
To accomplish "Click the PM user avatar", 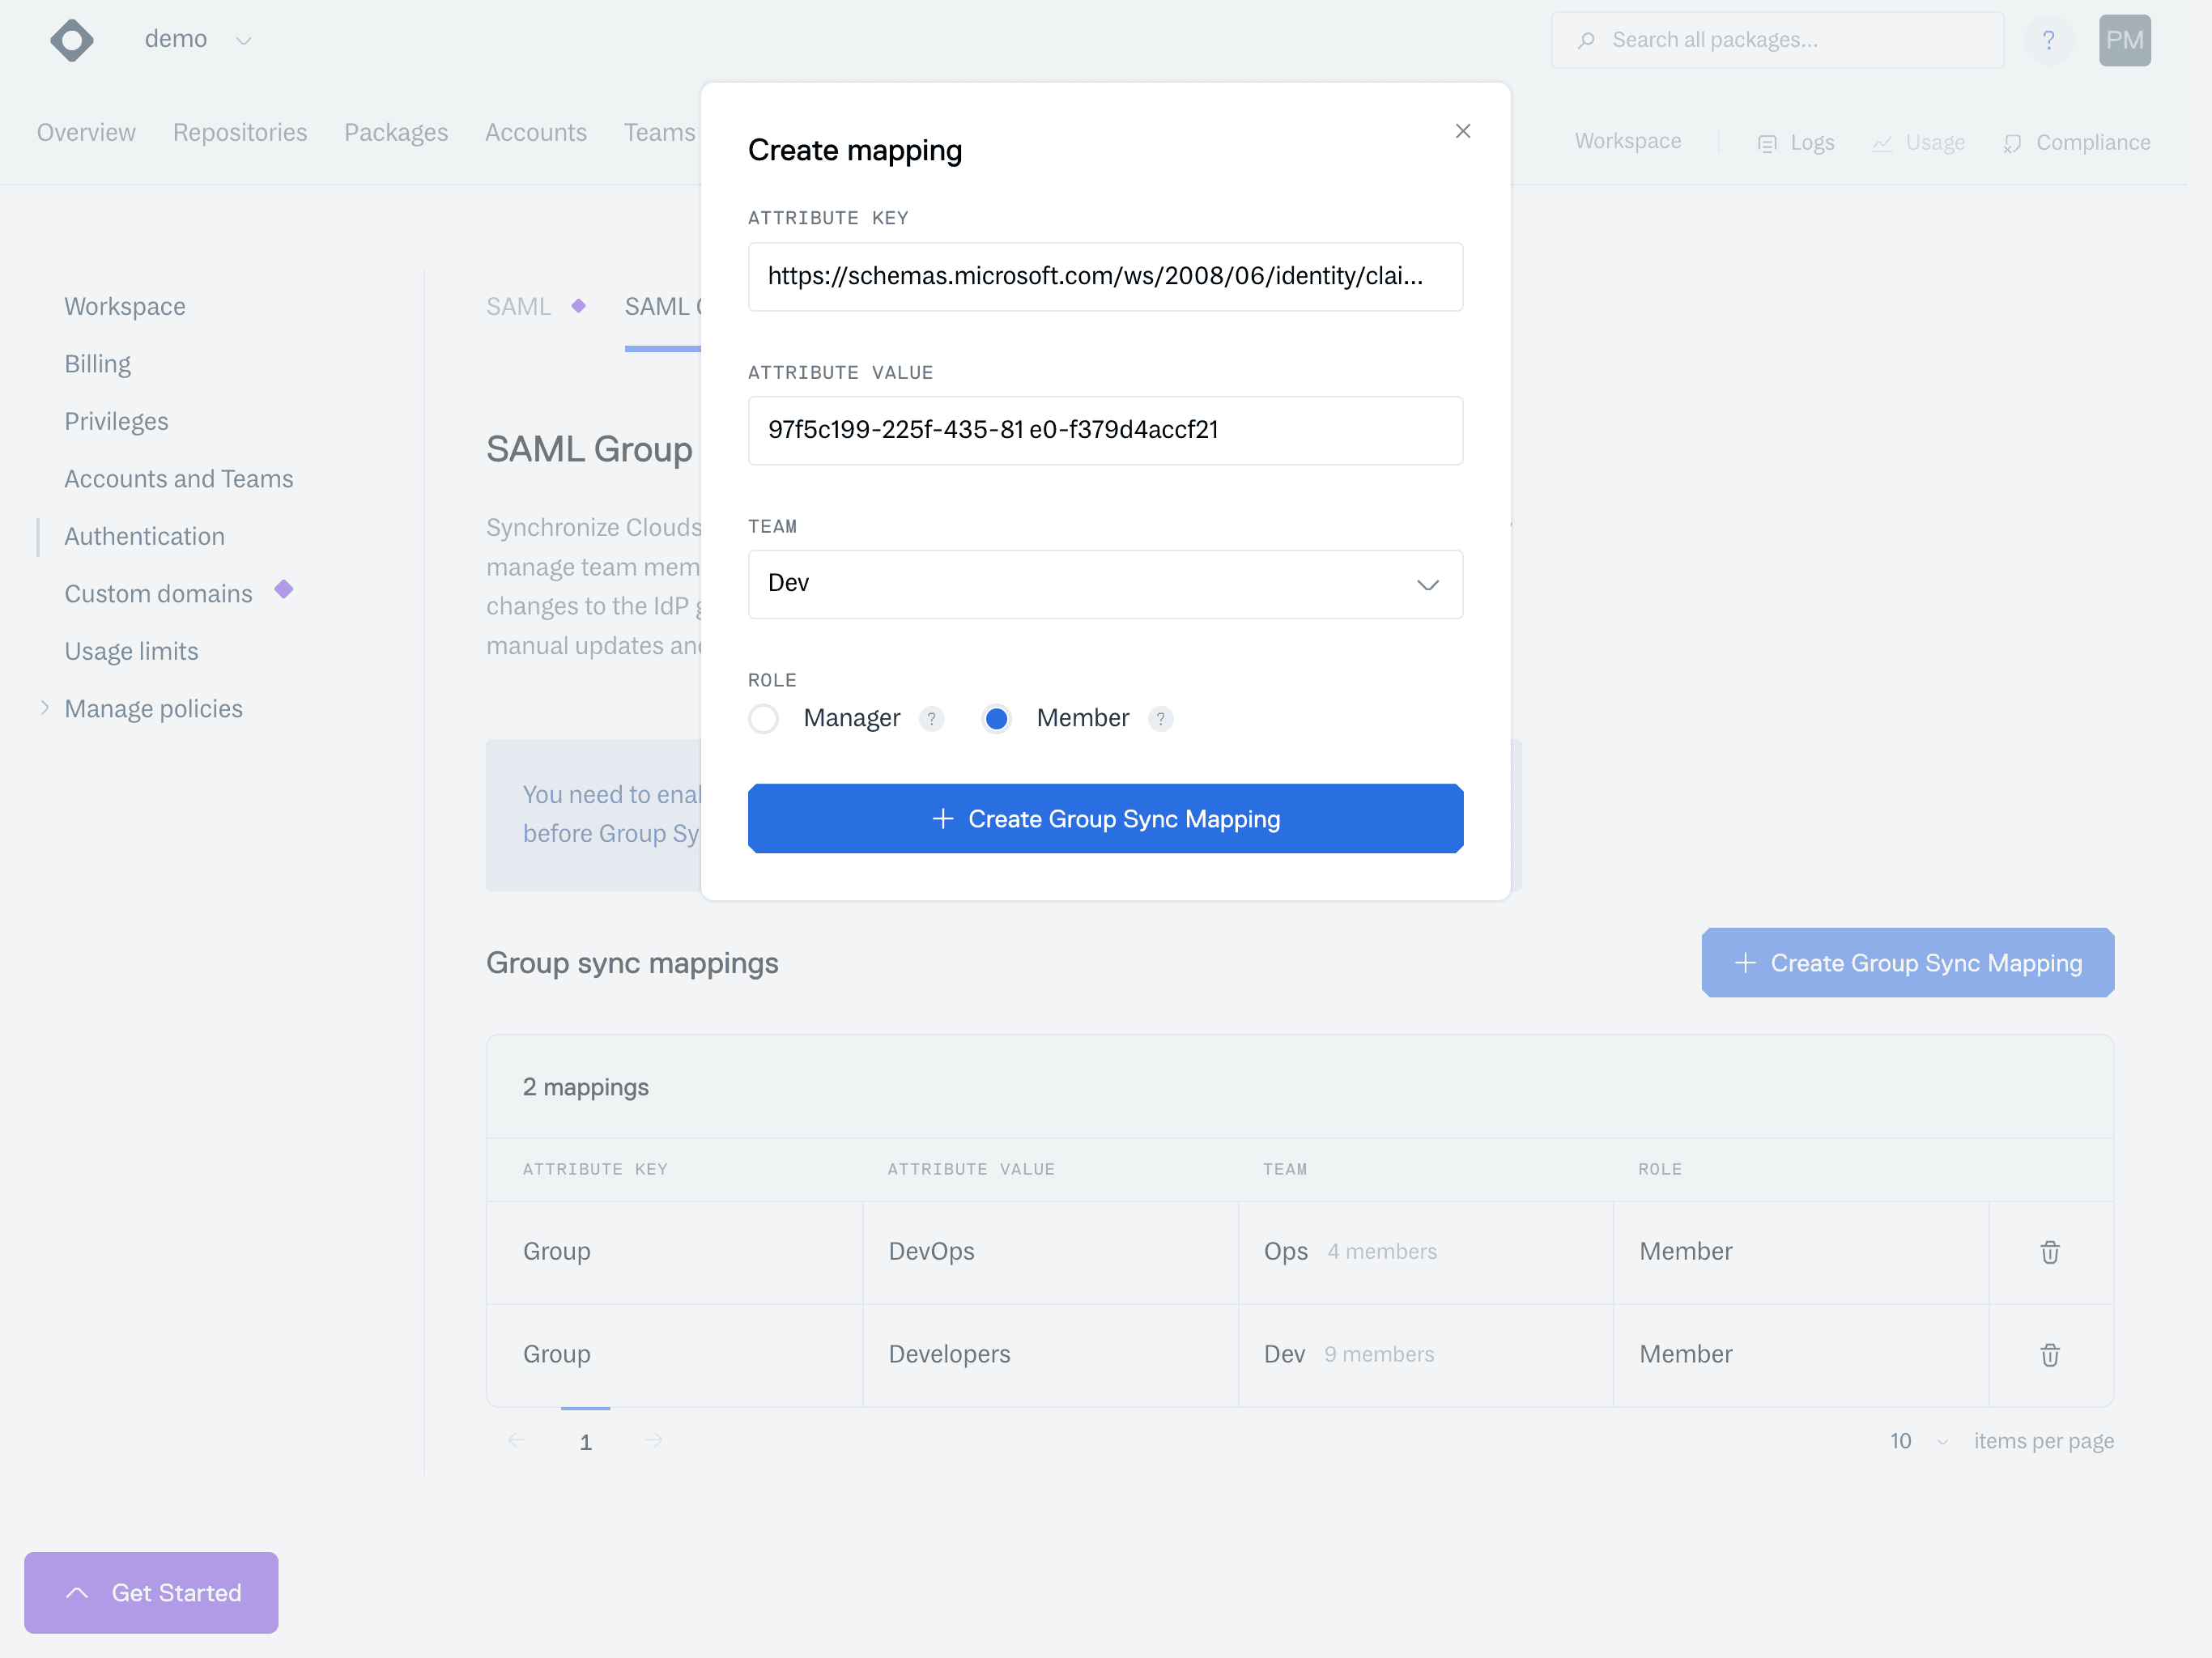I will coord(2124,40).
